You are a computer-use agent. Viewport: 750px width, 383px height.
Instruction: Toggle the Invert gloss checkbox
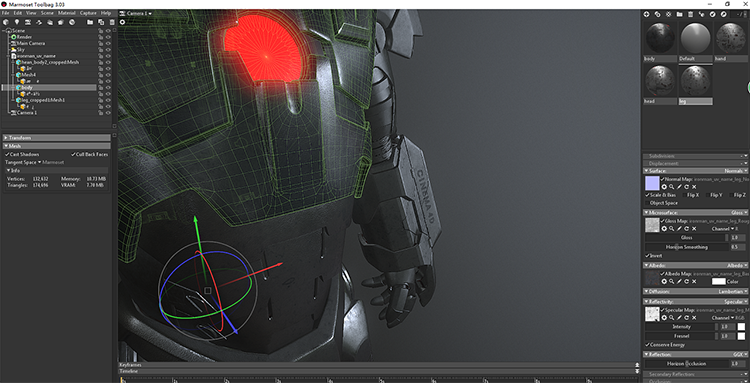(x=647, y=255)
